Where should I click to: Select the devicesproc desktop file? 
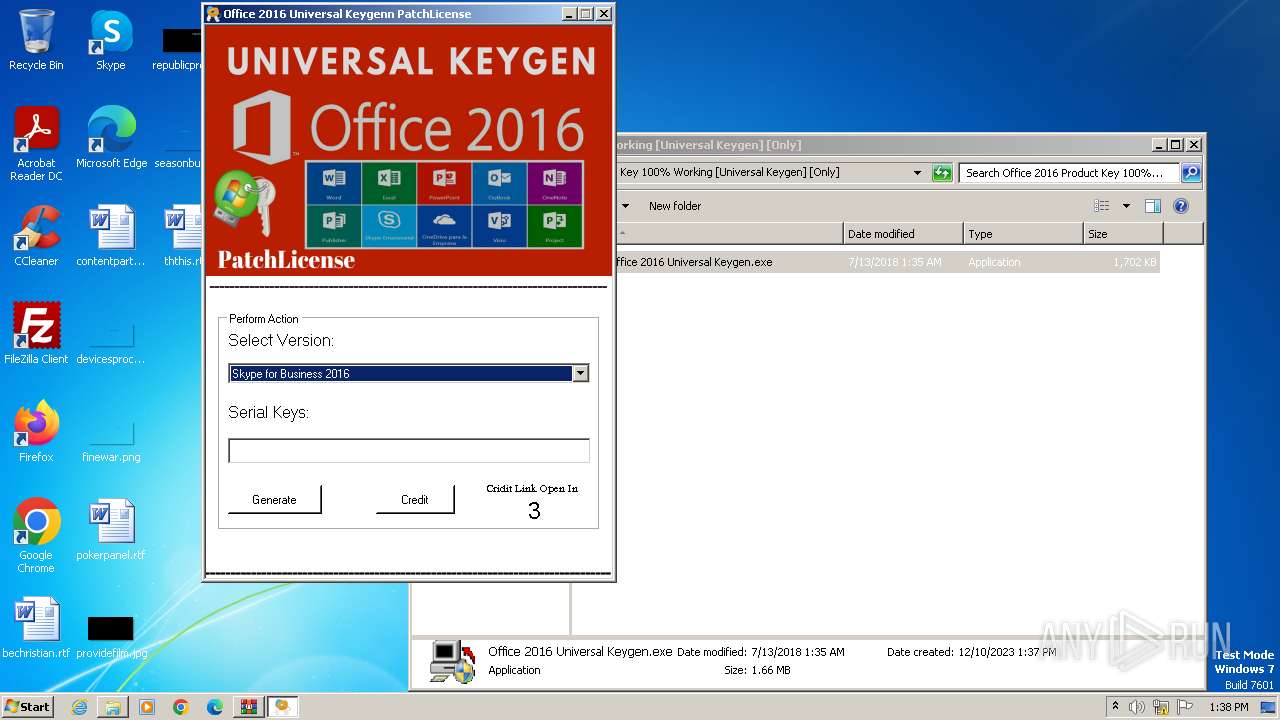111,342
